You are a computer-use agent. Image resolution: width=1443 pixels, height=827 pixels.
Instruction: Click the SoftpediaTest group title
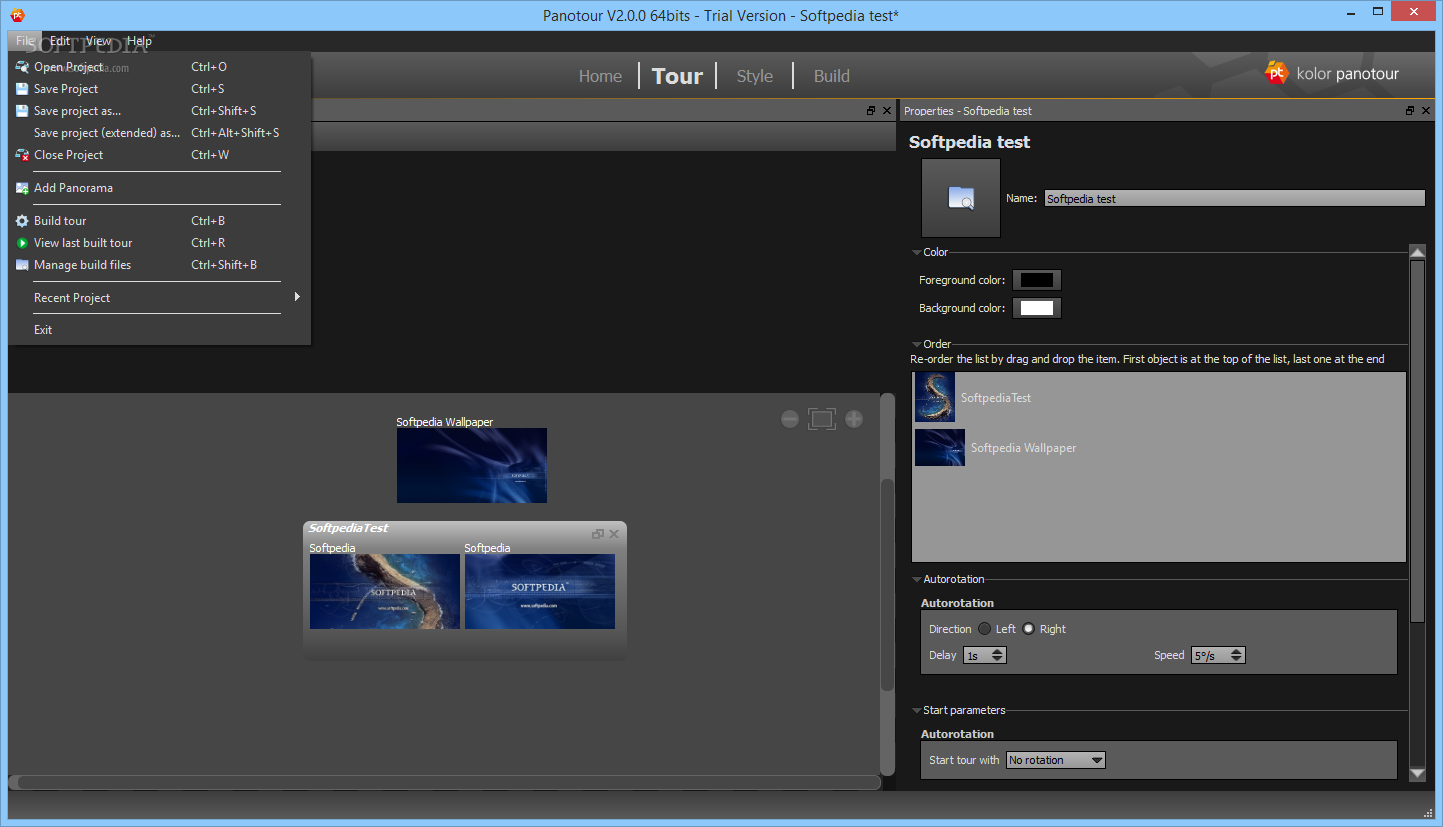coord(349,528)
